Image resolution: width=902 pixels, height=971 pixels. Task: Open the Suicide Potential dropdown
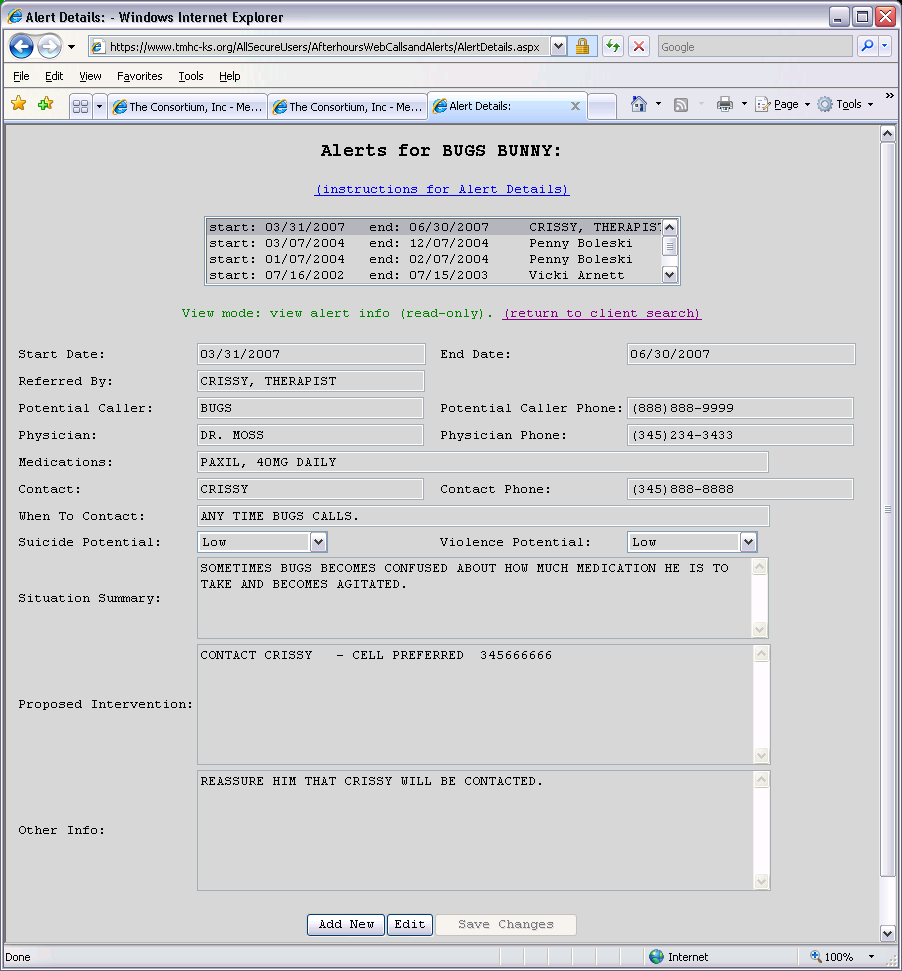[x=262, y=542]
